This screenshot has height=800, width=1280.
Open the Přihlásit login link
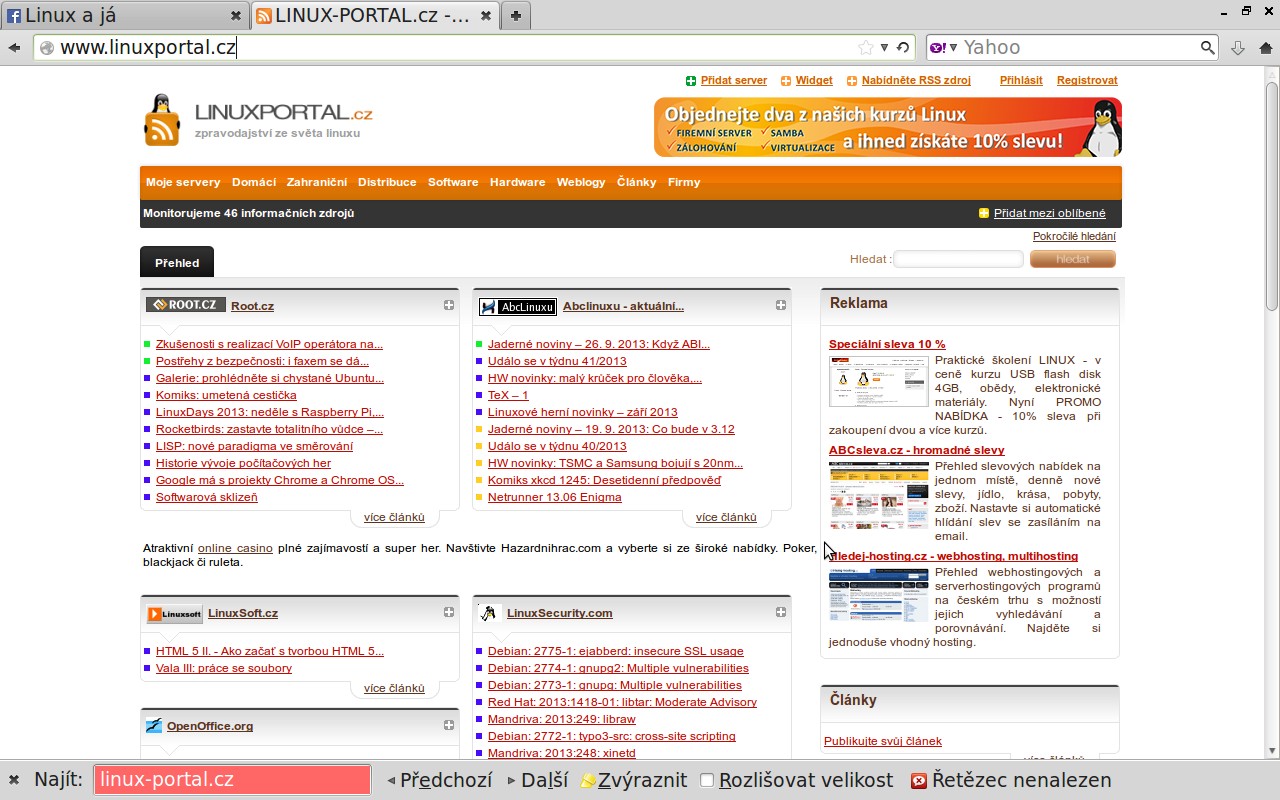(1021, 80)
